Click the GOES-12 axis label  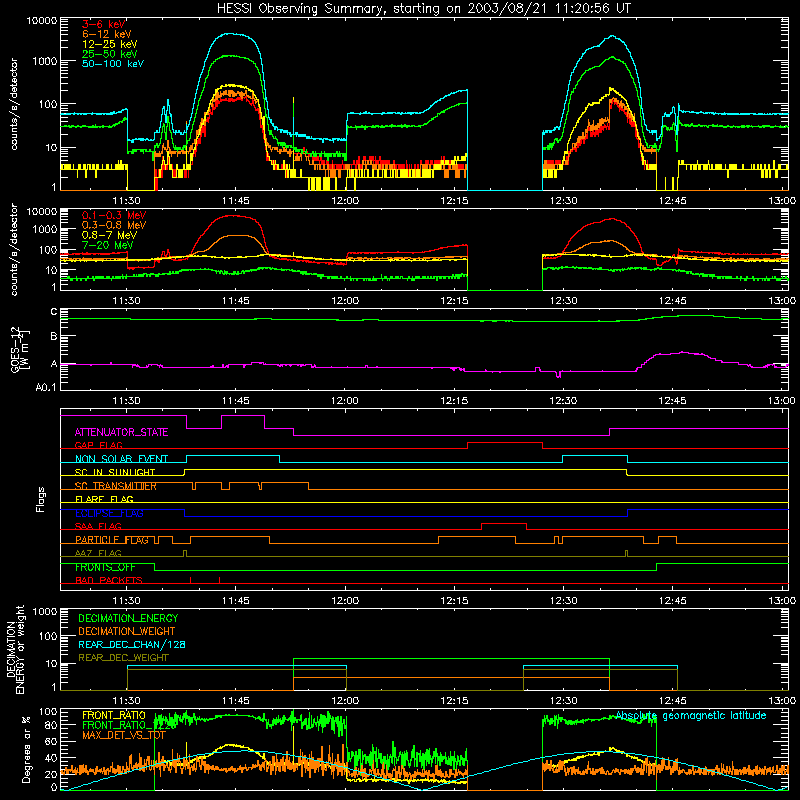pyautogui.click(x=20, y=349)
